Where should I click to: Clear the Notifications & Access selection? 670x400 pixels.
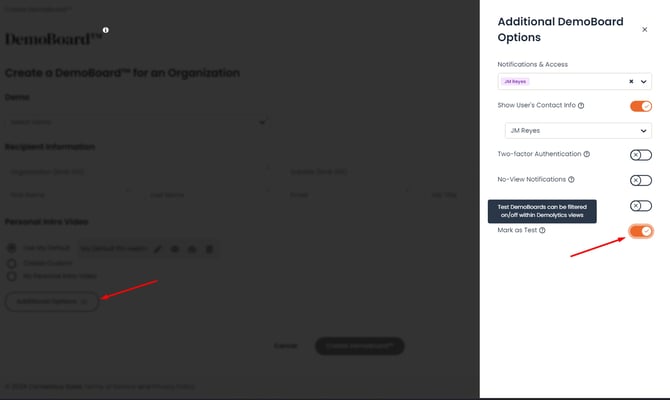pos(630,82)
